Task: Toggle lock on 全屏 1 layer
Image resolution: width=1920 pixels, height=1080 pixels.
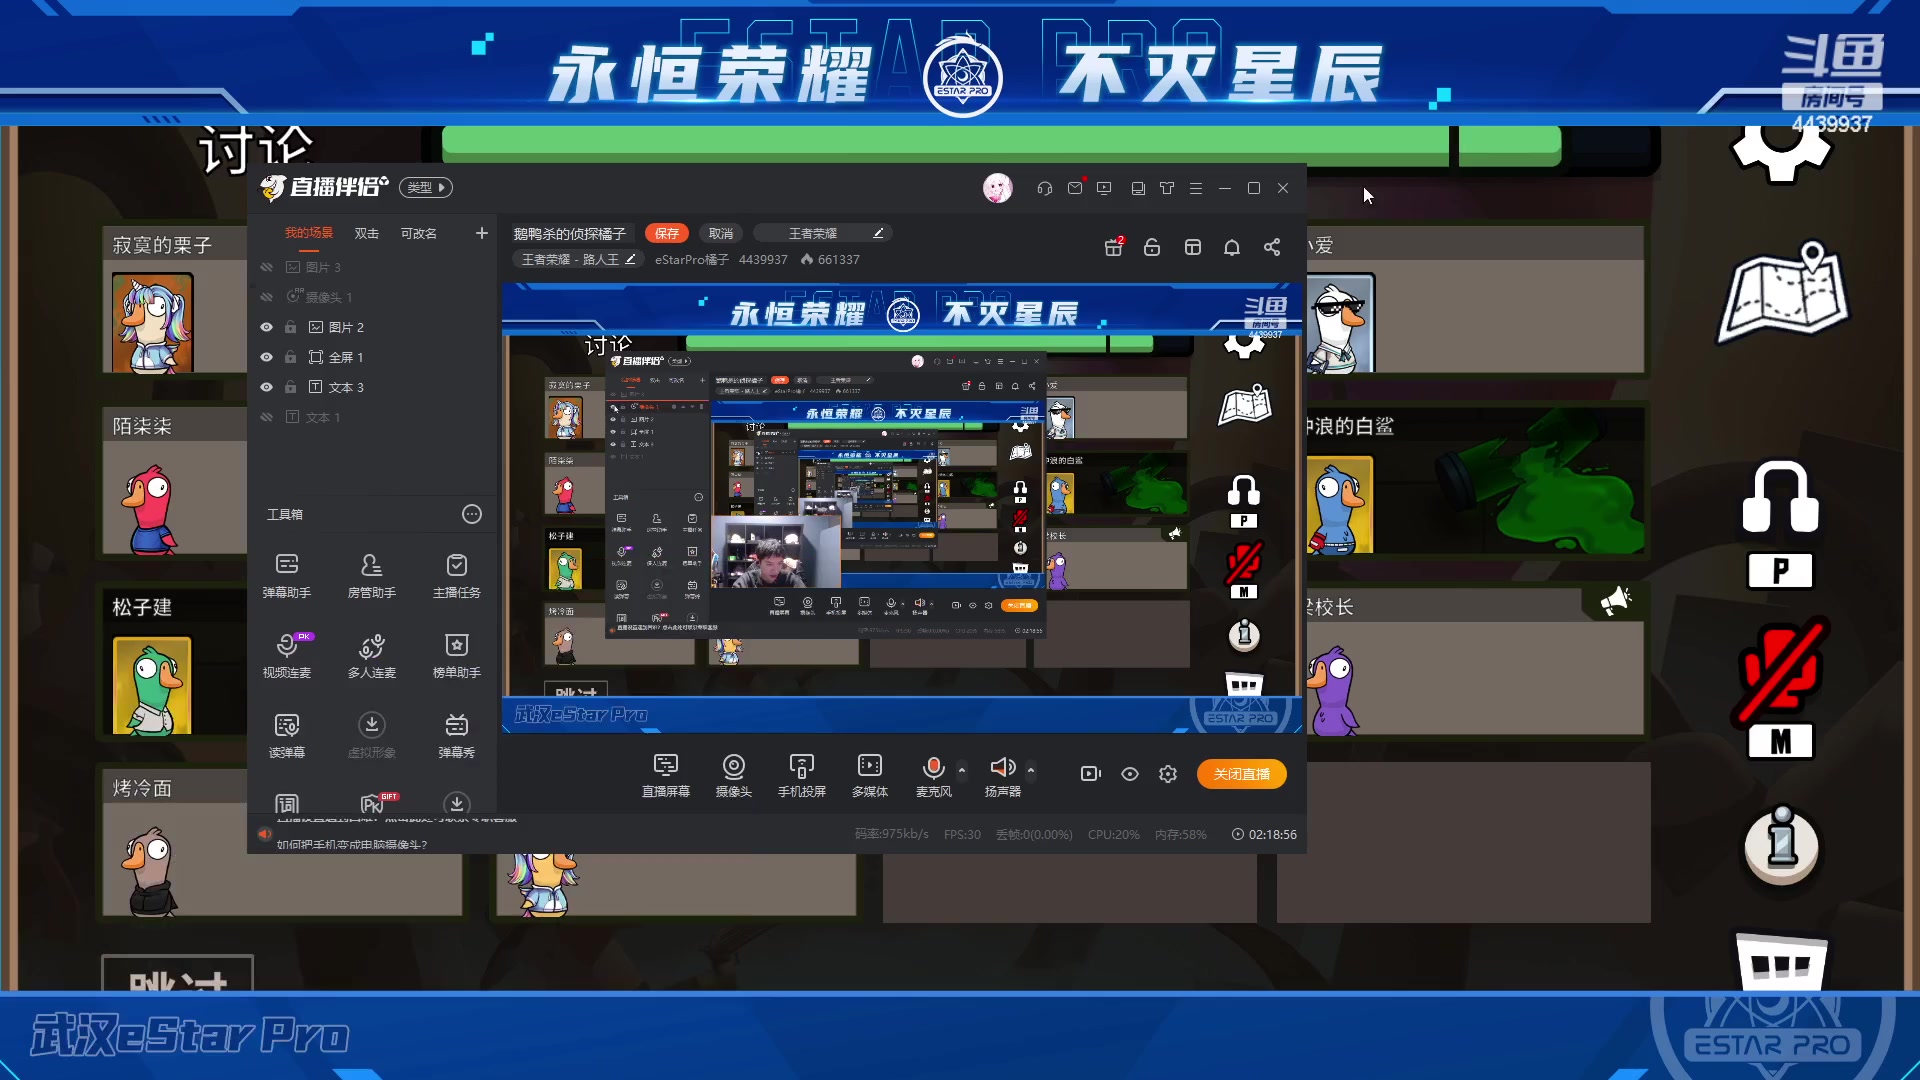Action: (x=290, y=357)
